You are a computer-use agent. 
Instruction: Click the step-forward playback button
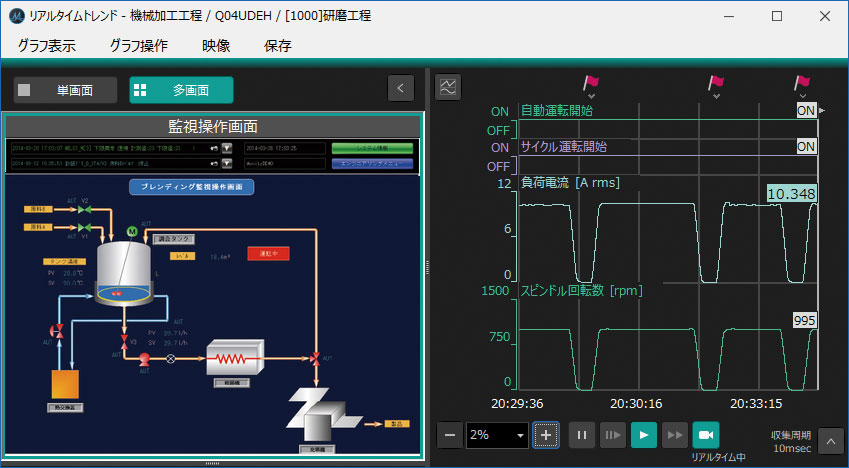tap(612, 435)
